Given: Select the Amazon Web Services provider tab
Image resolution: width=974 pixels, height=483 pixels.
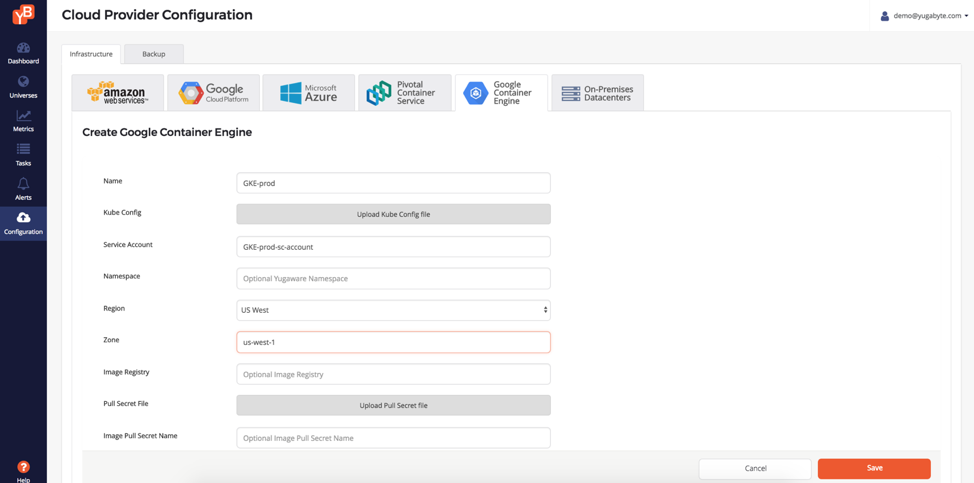Looking at the screenshot, I should 118,93.
